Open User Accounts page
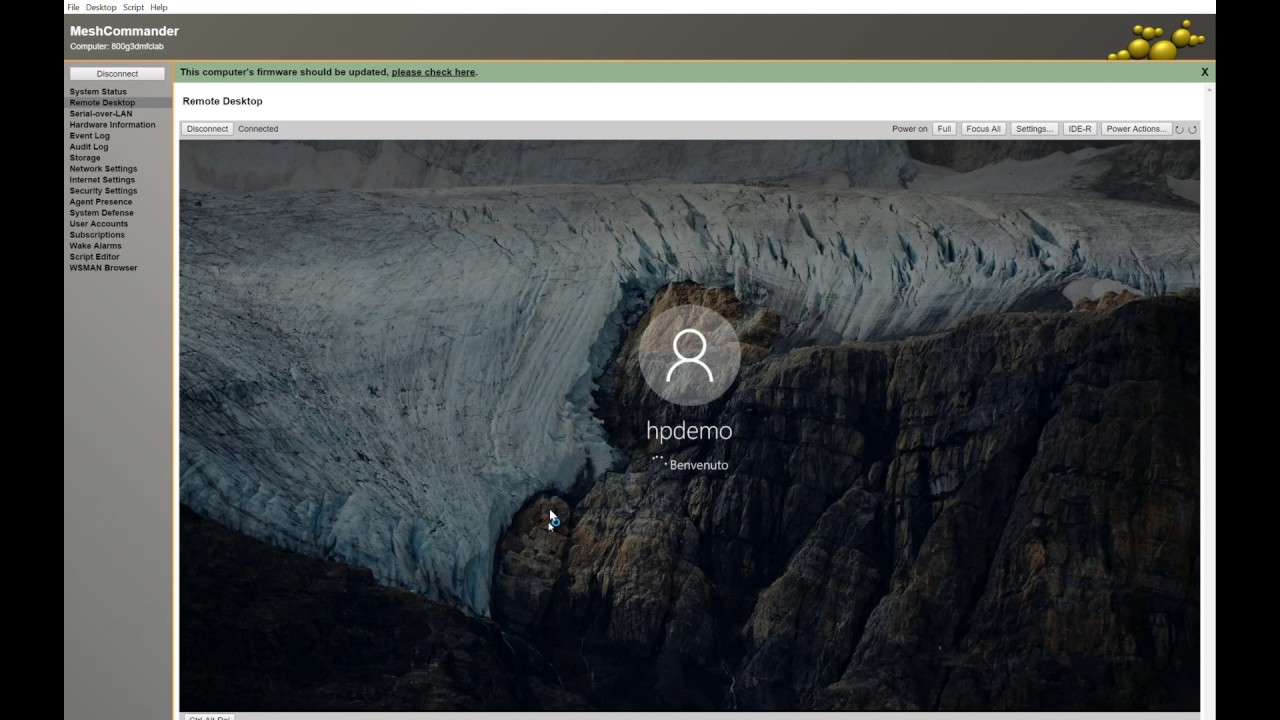 point(99,224)
